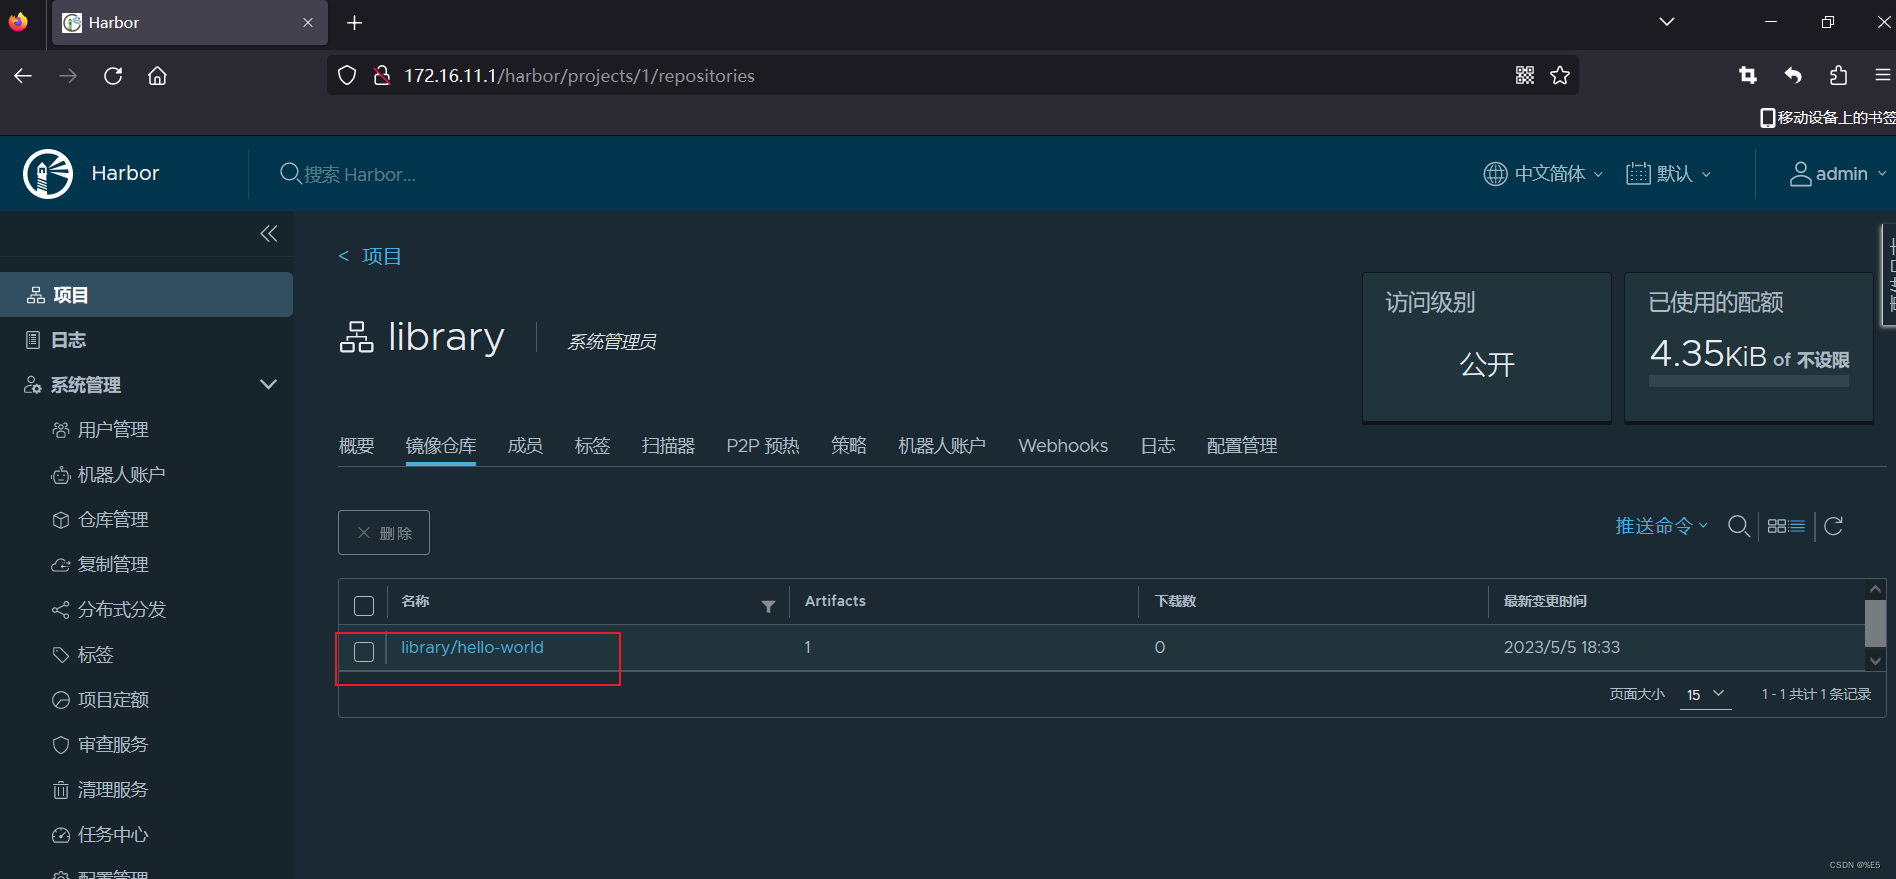This screenshot has width=1896, height=879.
Task: Open the browser extensions puzzle icon
Action: [x=1838, y=75]
